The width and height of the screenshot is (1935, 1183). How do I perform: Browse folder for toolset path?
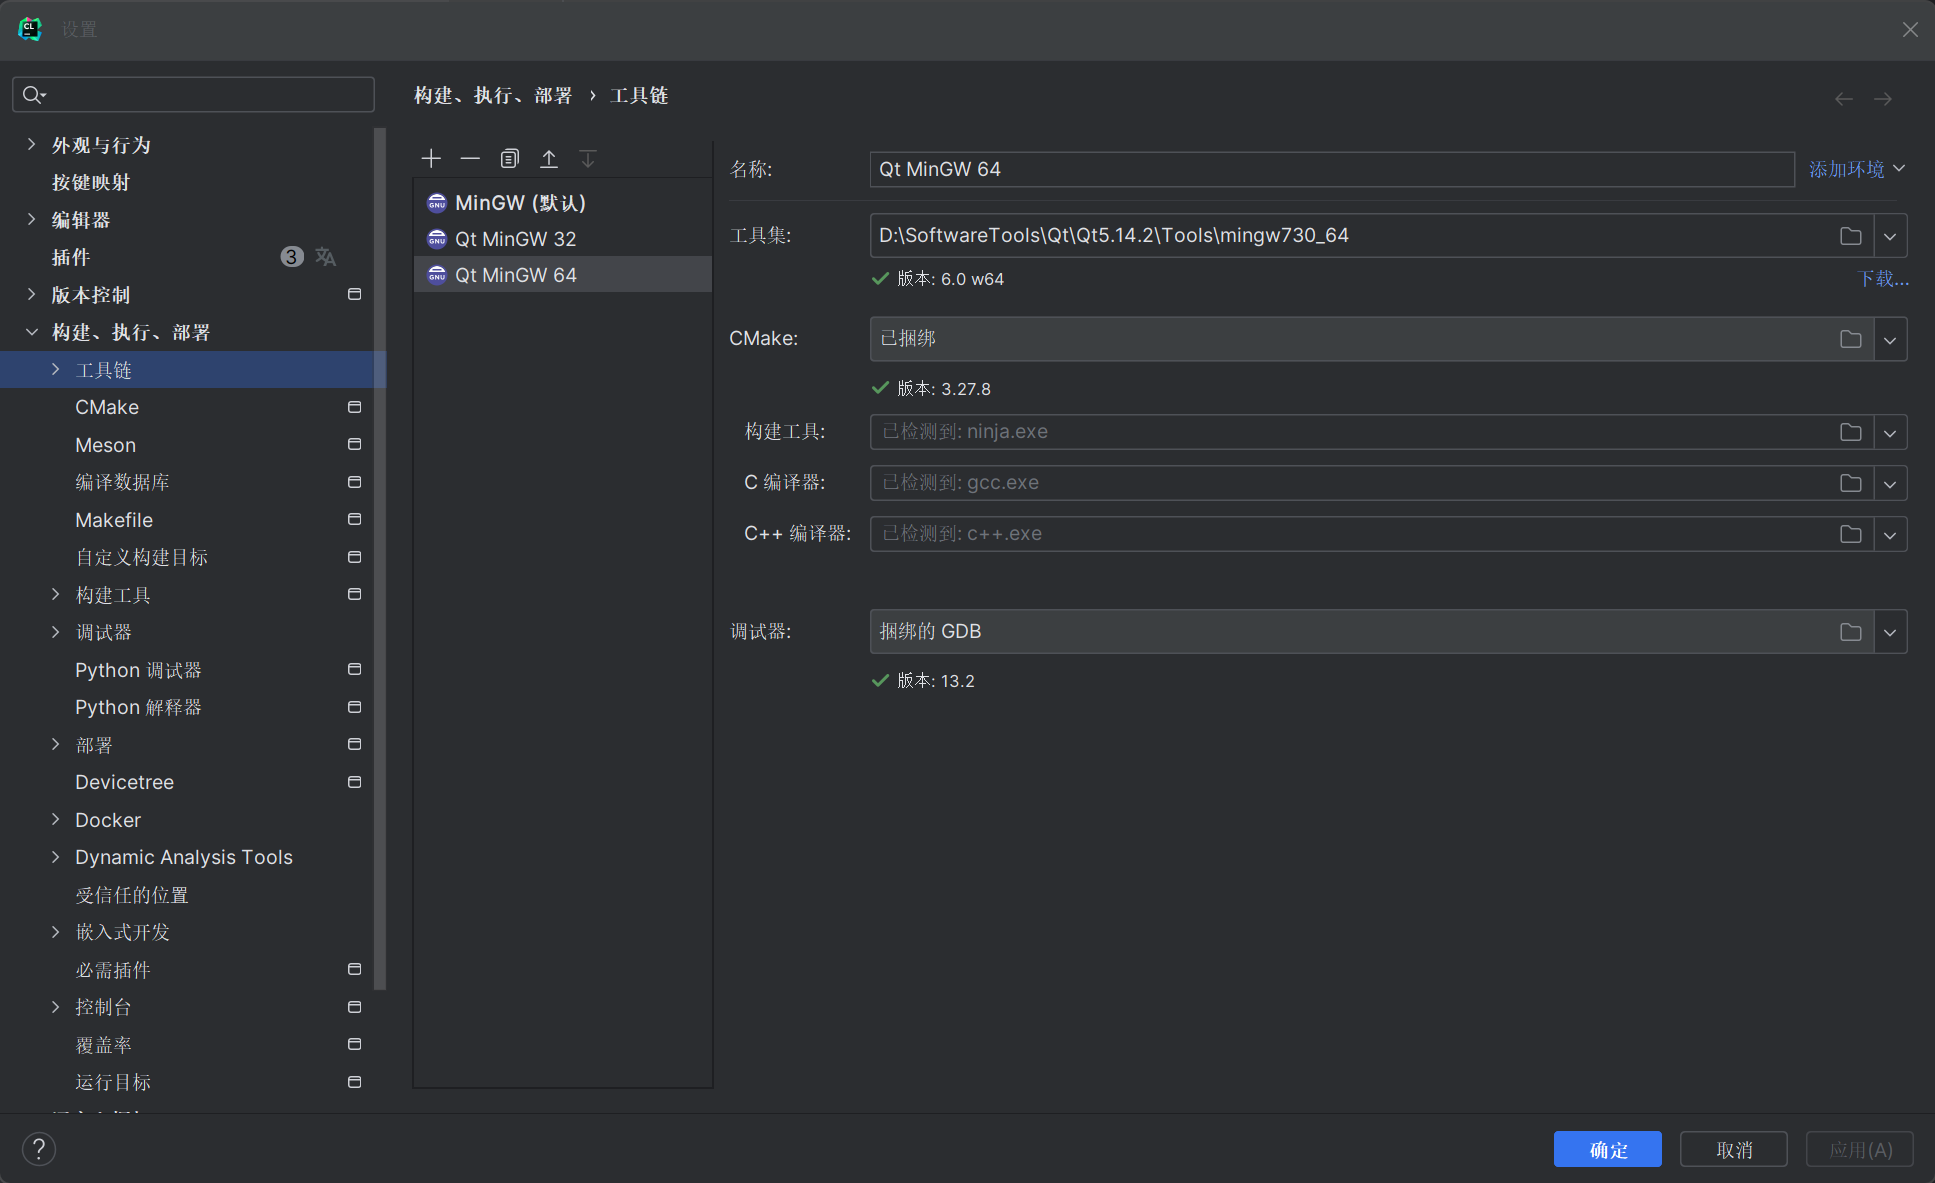point(1851,236)
